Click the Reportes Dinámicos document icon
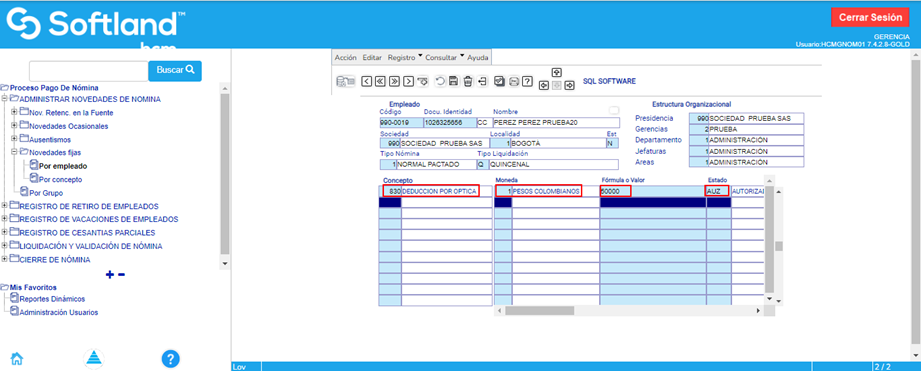This screenshot has width=921, height=371. coord(15,298)
